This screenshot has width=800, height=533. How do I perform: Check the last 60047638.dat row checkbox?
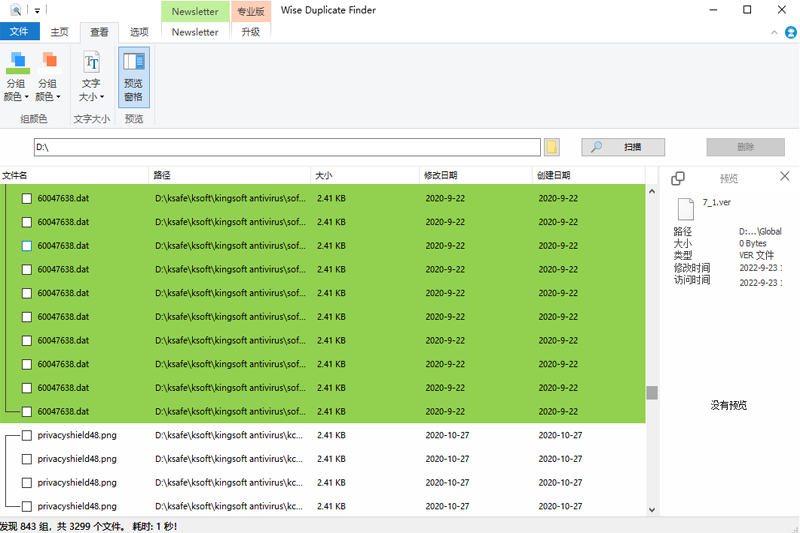[x=27, y=411]
